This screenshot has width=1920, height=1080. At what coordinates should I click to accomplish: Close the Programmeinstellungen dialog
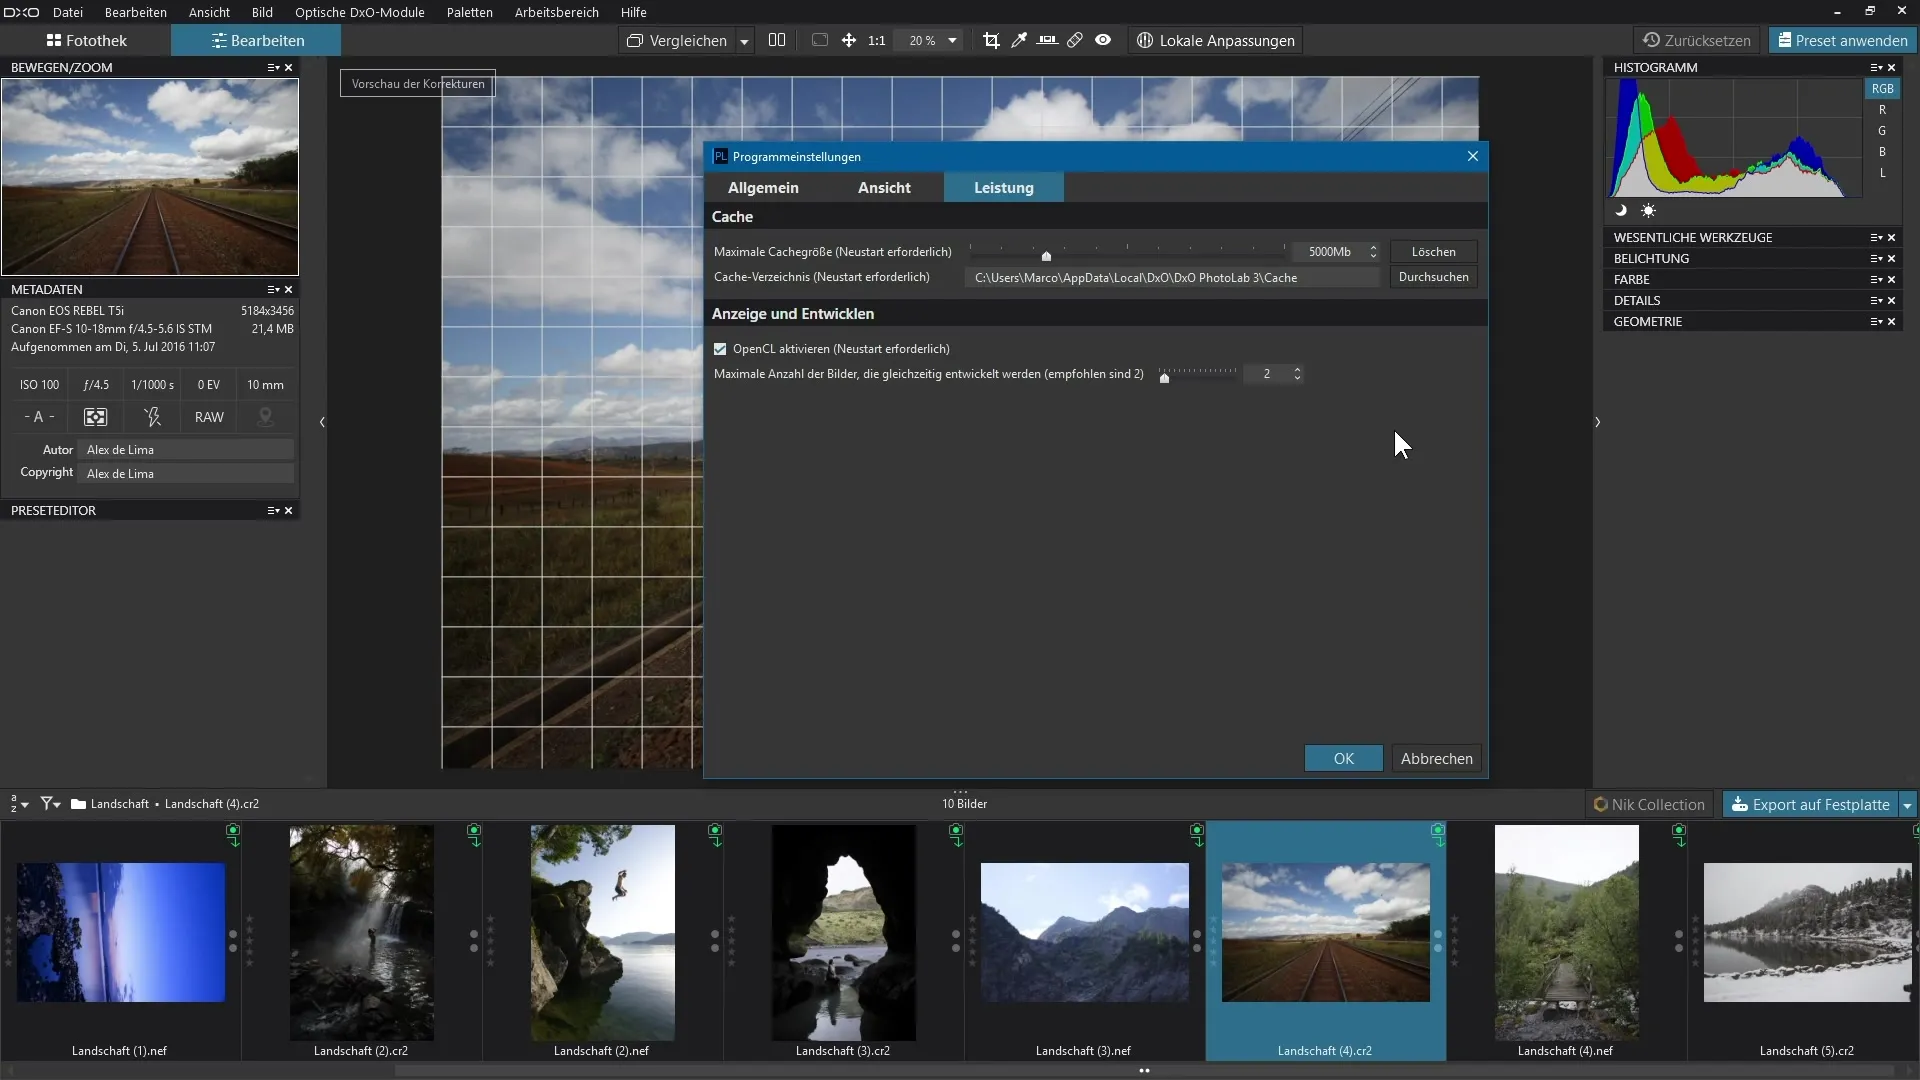(x=1472, y=156)
